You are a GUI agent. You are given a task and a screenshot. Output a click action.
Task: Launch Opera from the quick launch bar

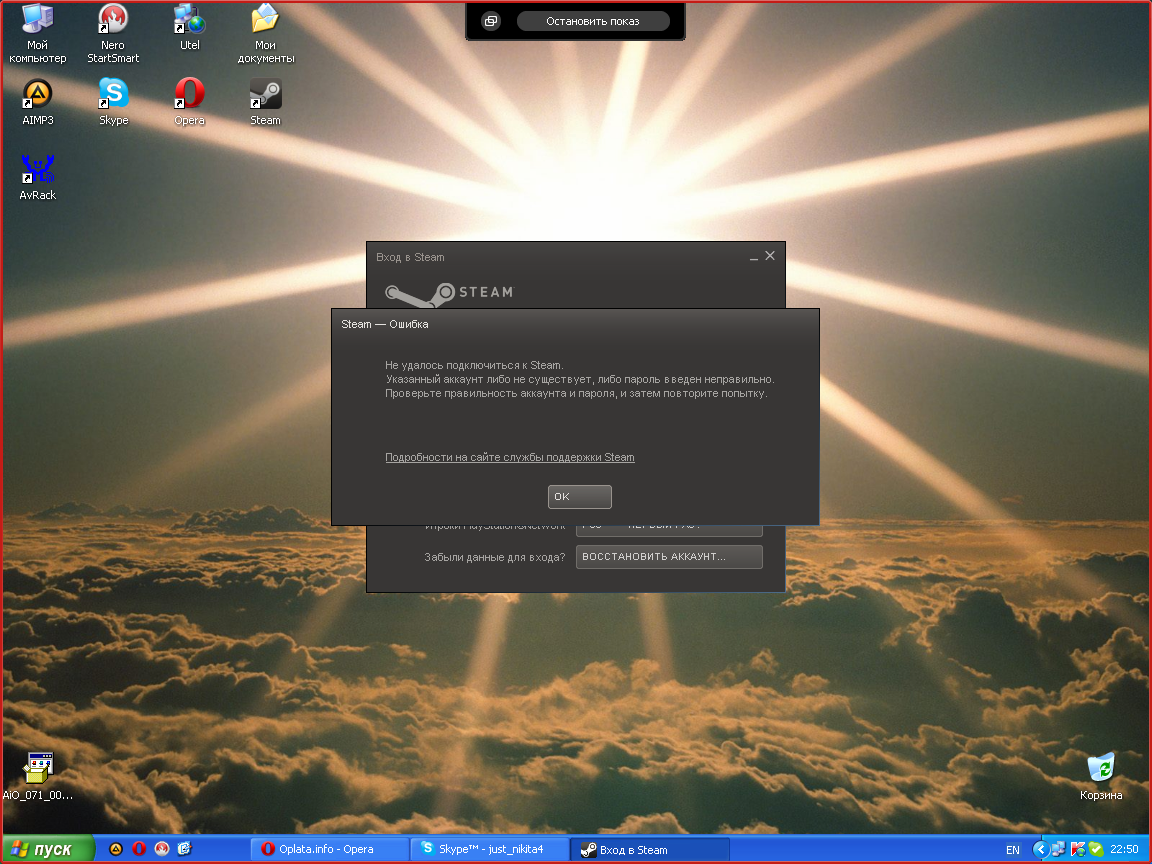tap(139, 849)
